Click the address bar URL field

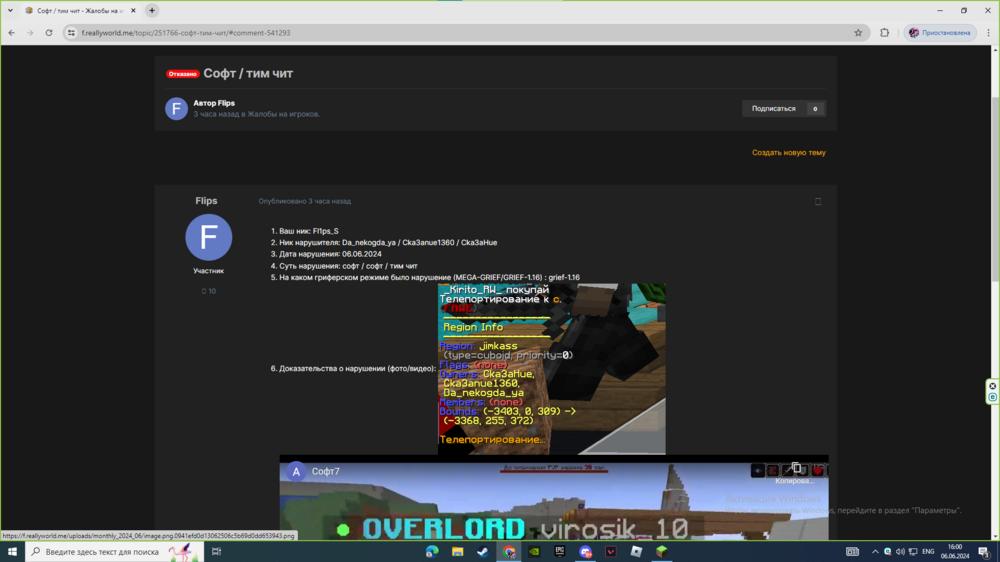tap(464, 33)
